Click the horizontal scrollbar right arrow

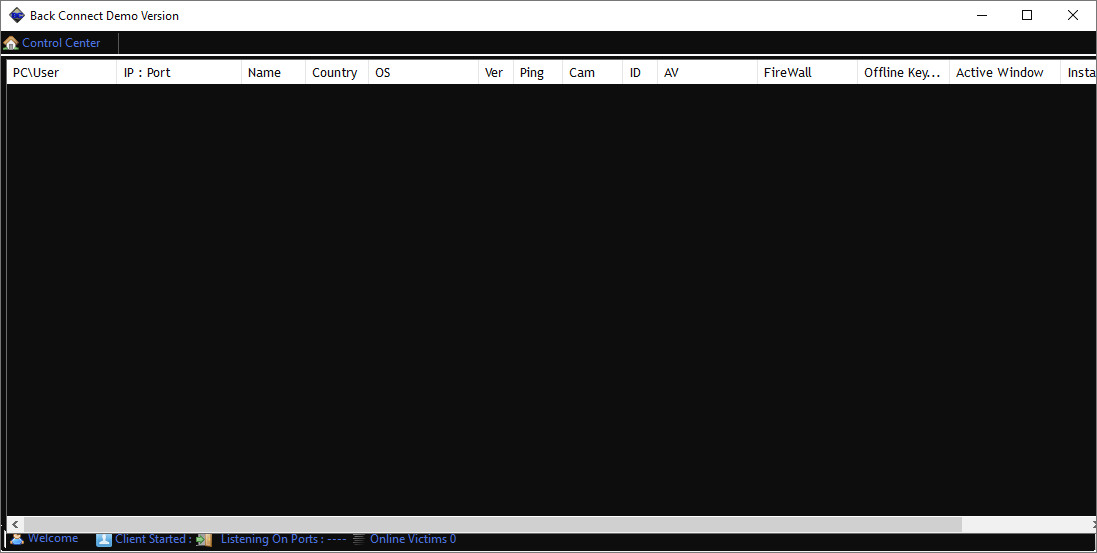1088,524
